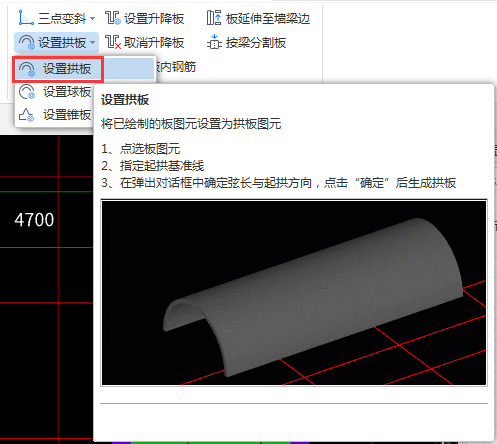The height and width of the screenshot is (444, 497).
Task: Click the cone icon of 设置锥板
Action: point(27,115)
